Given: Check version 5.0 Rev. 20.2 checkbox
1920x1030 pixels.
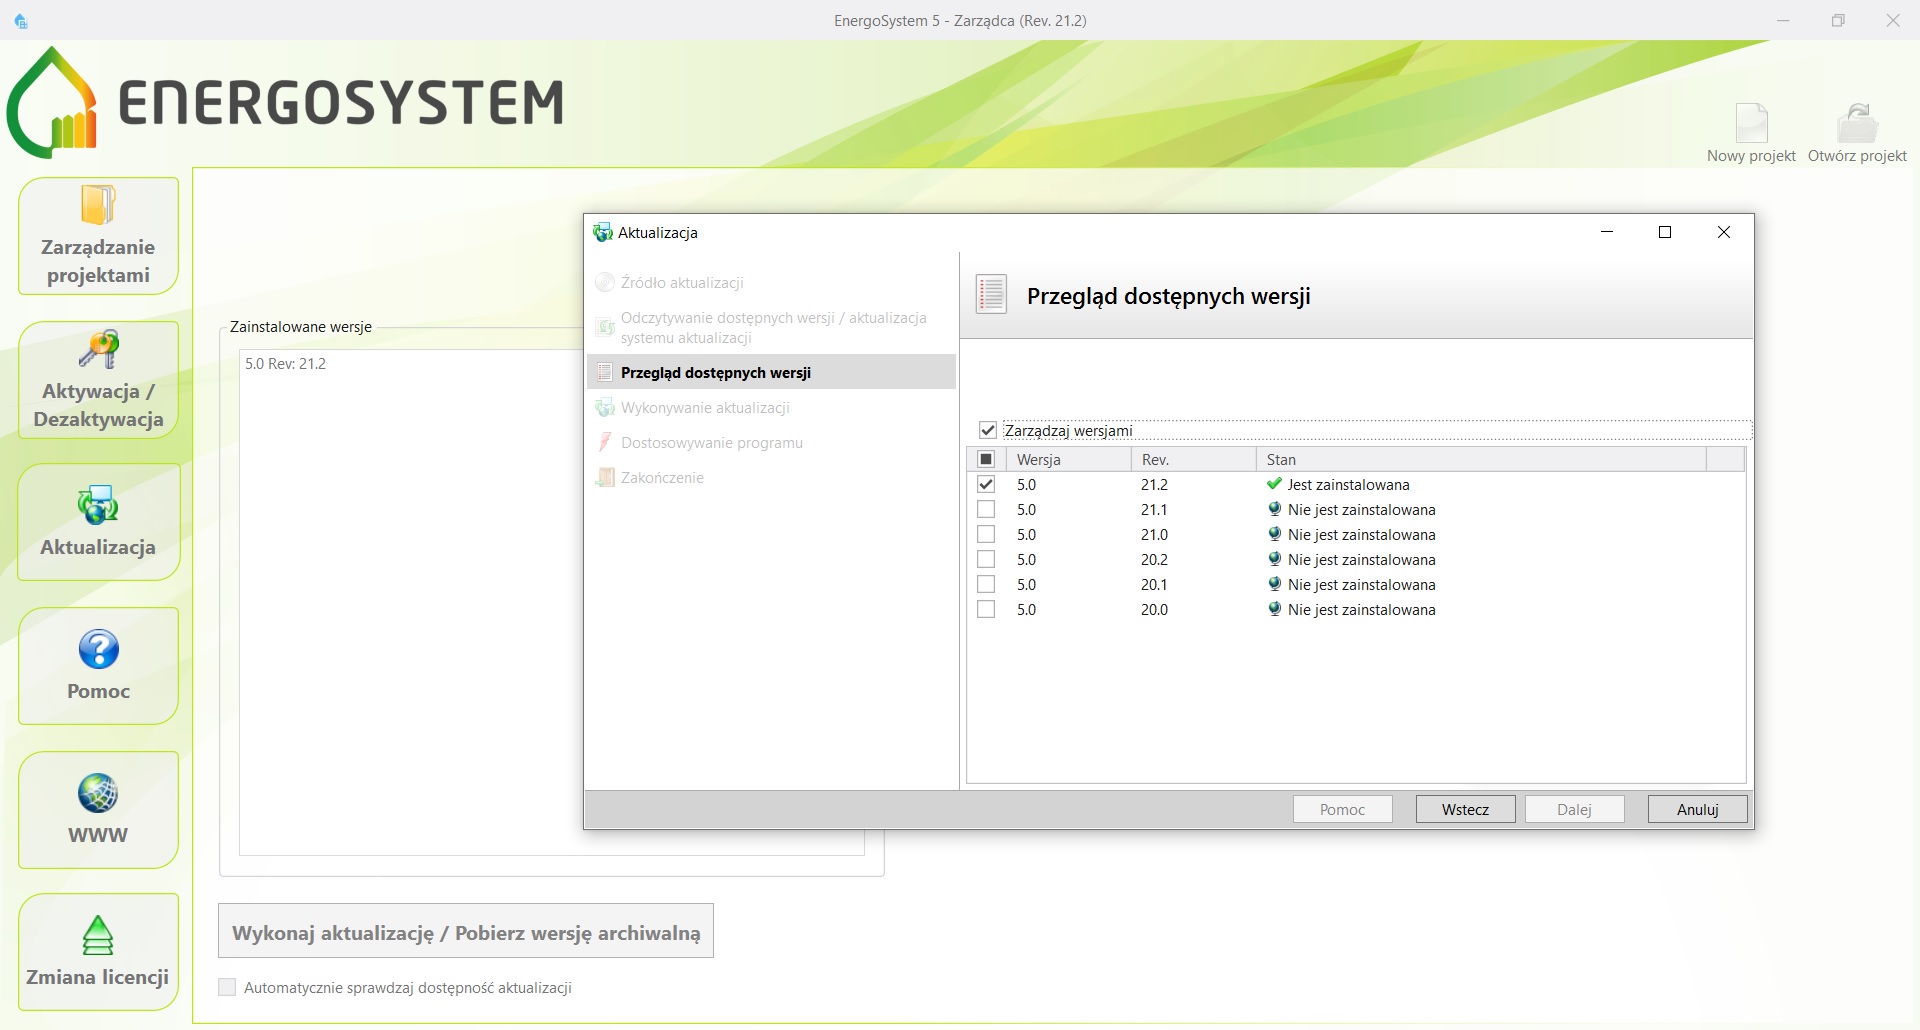Looking at the screenshot, I should 986,559.
